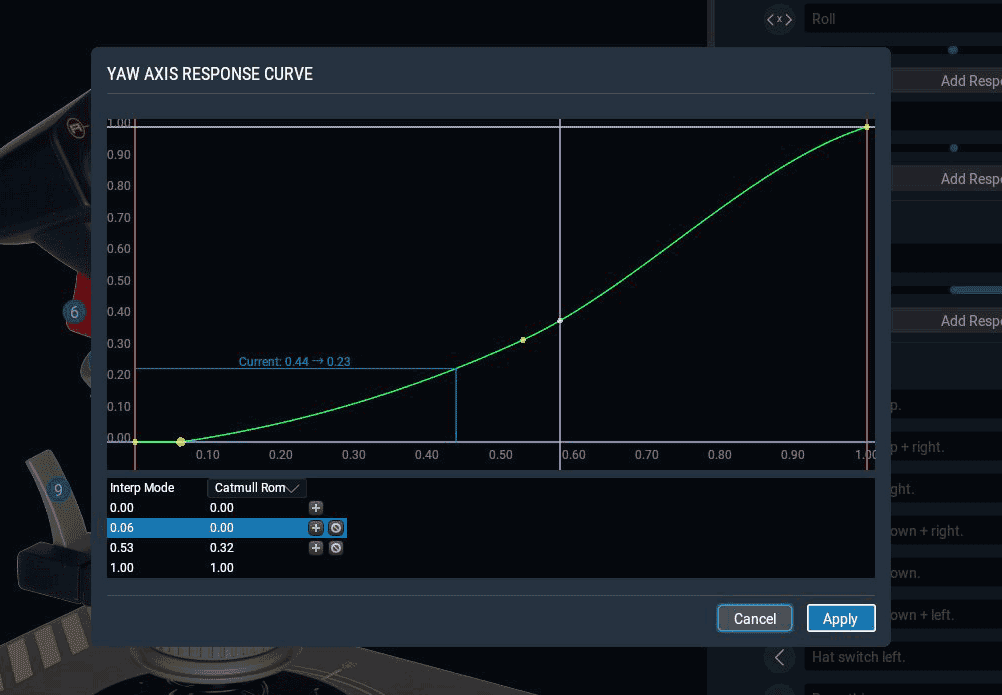Delete the 0.06 curve point with its remove icon
This screenshot has height=695, width=1002.
(x=336, y=527)
